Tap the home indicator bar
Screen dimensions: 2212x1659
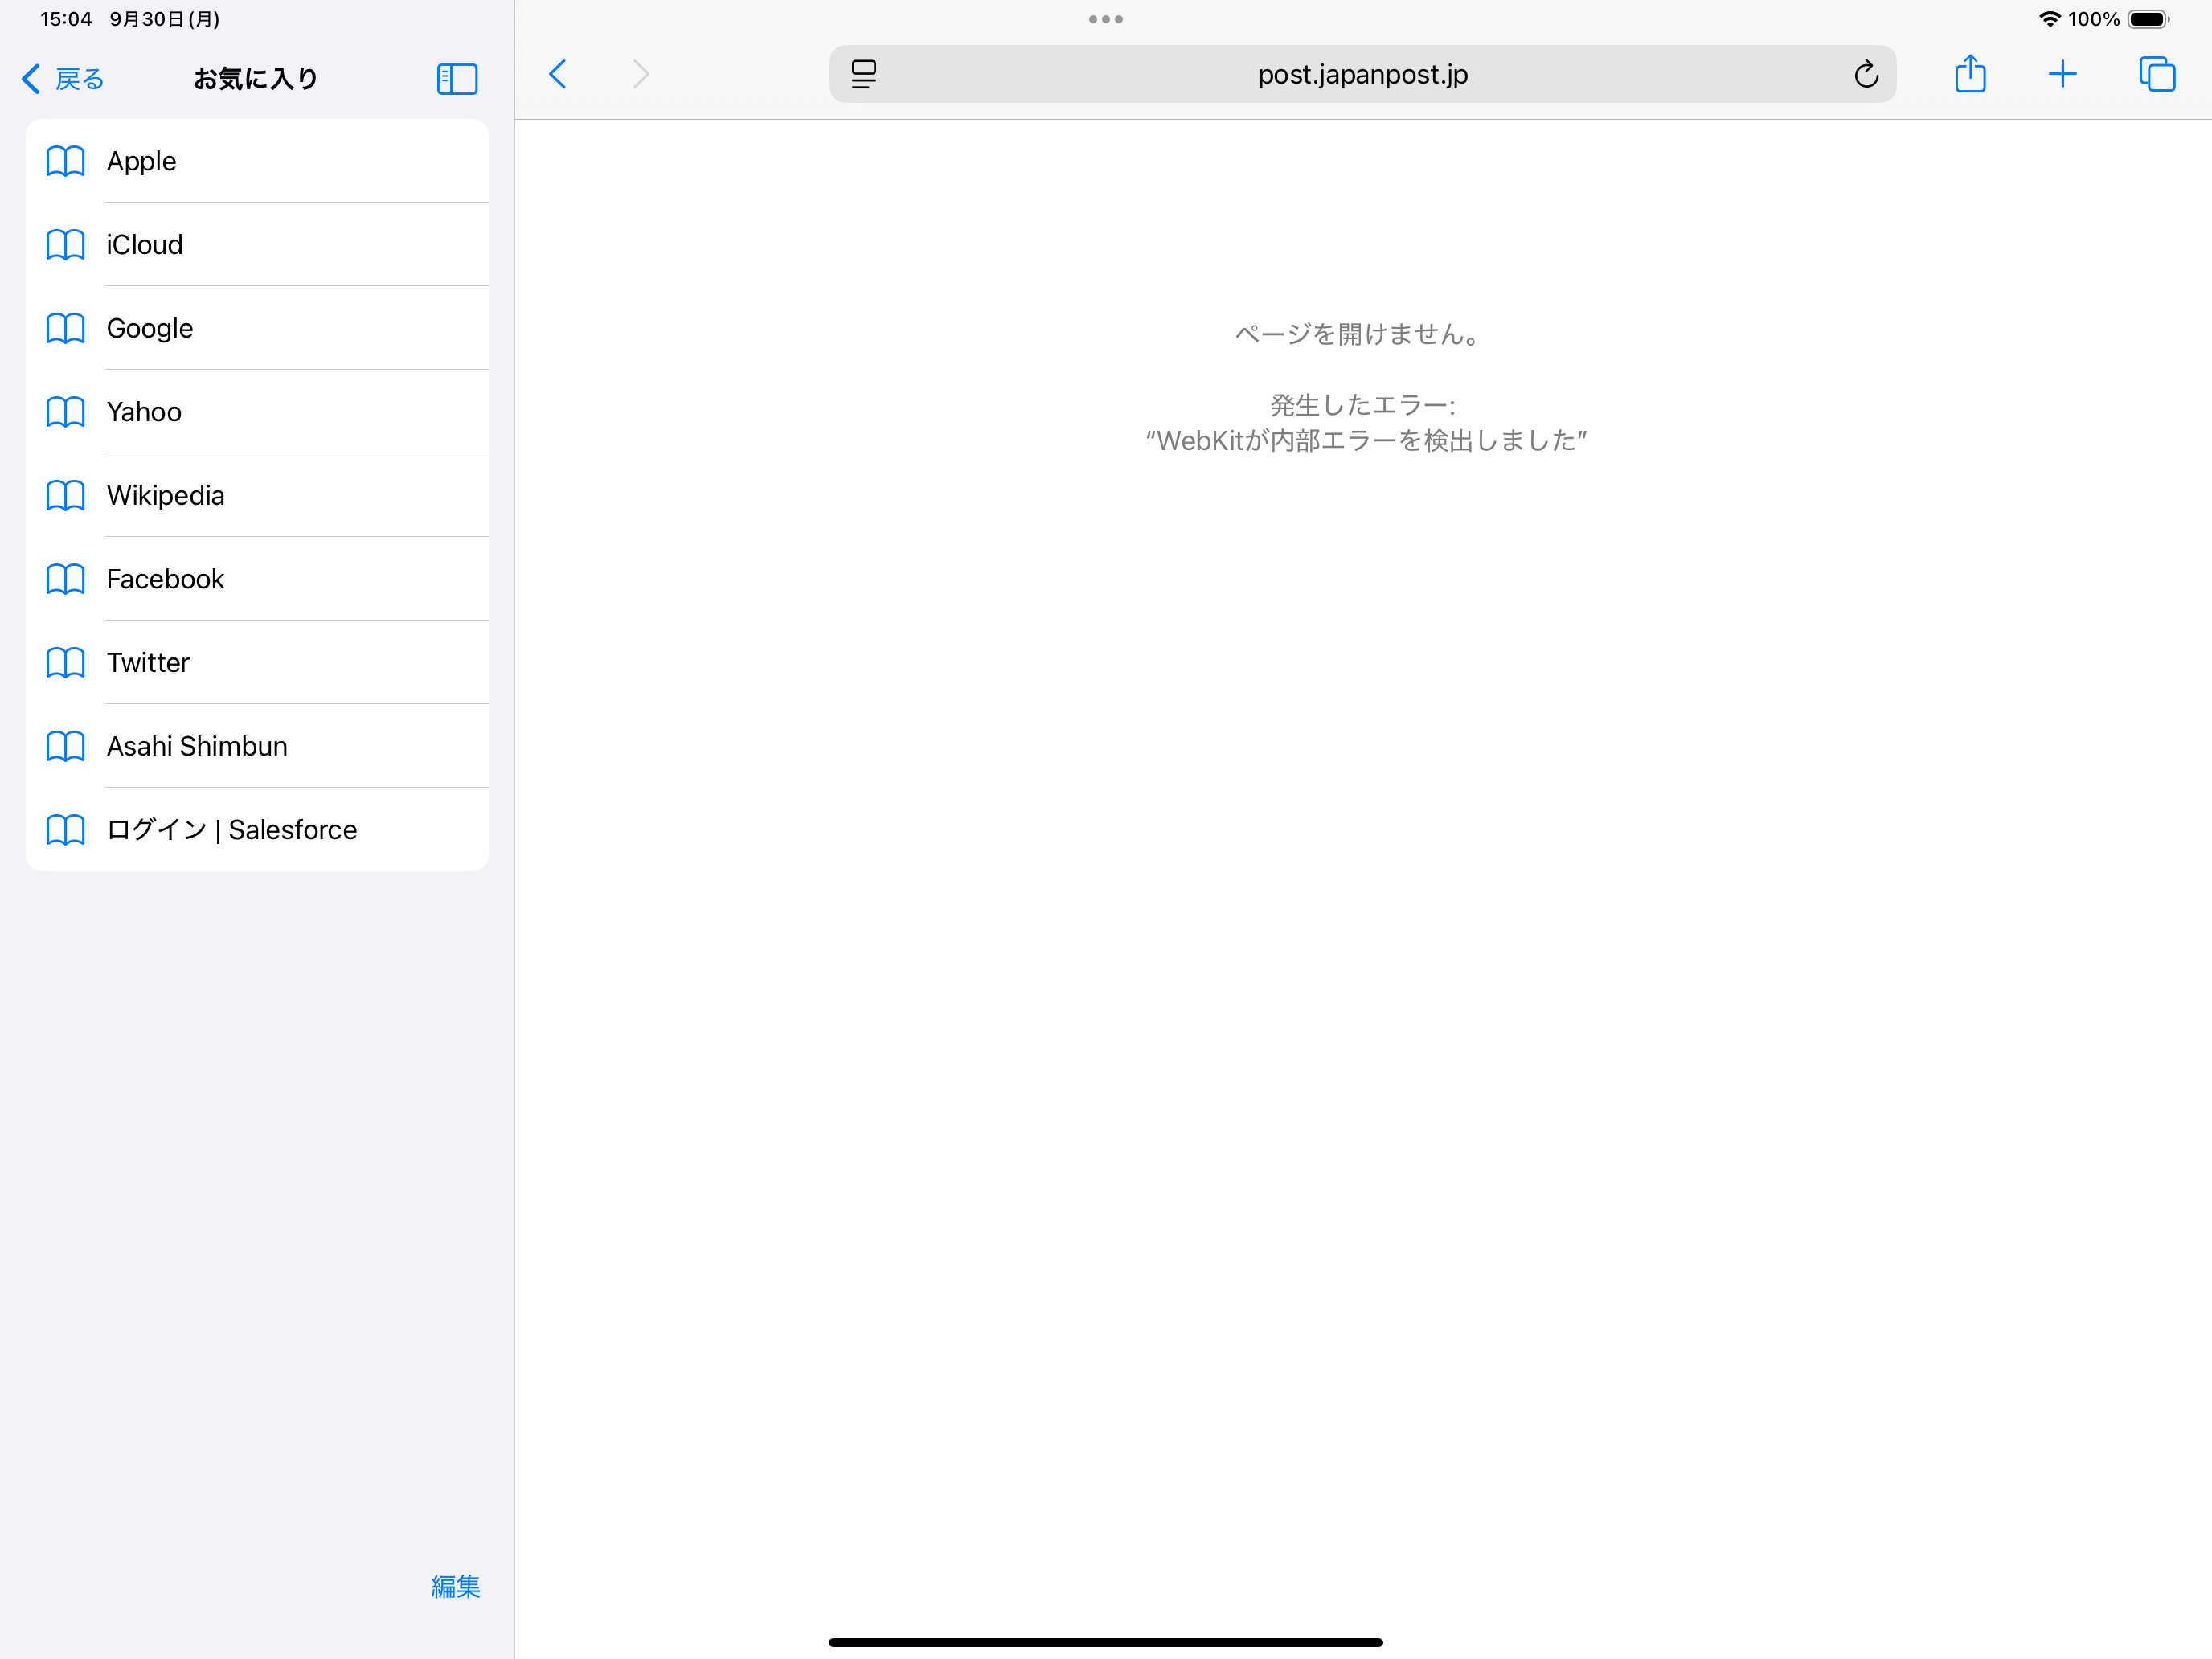pos(1106,1642)
